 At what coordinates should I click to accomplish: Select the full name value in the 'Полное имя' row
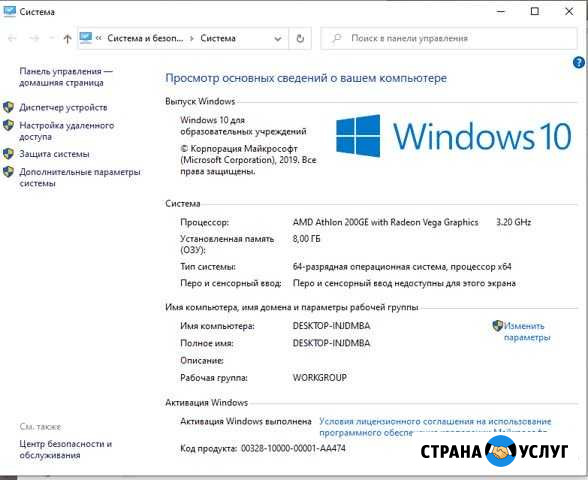(x=331, y=343)
